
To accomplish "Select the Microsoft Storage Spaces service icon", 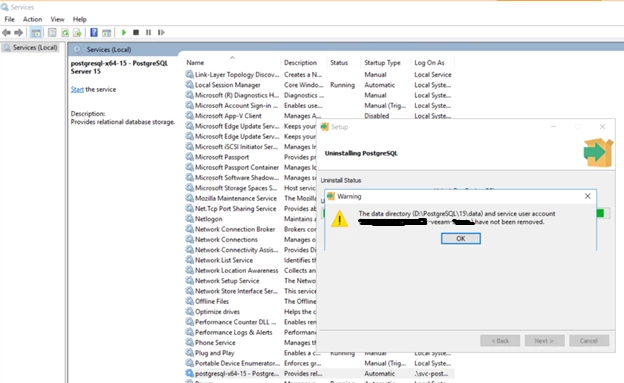I will coord(189,188).
